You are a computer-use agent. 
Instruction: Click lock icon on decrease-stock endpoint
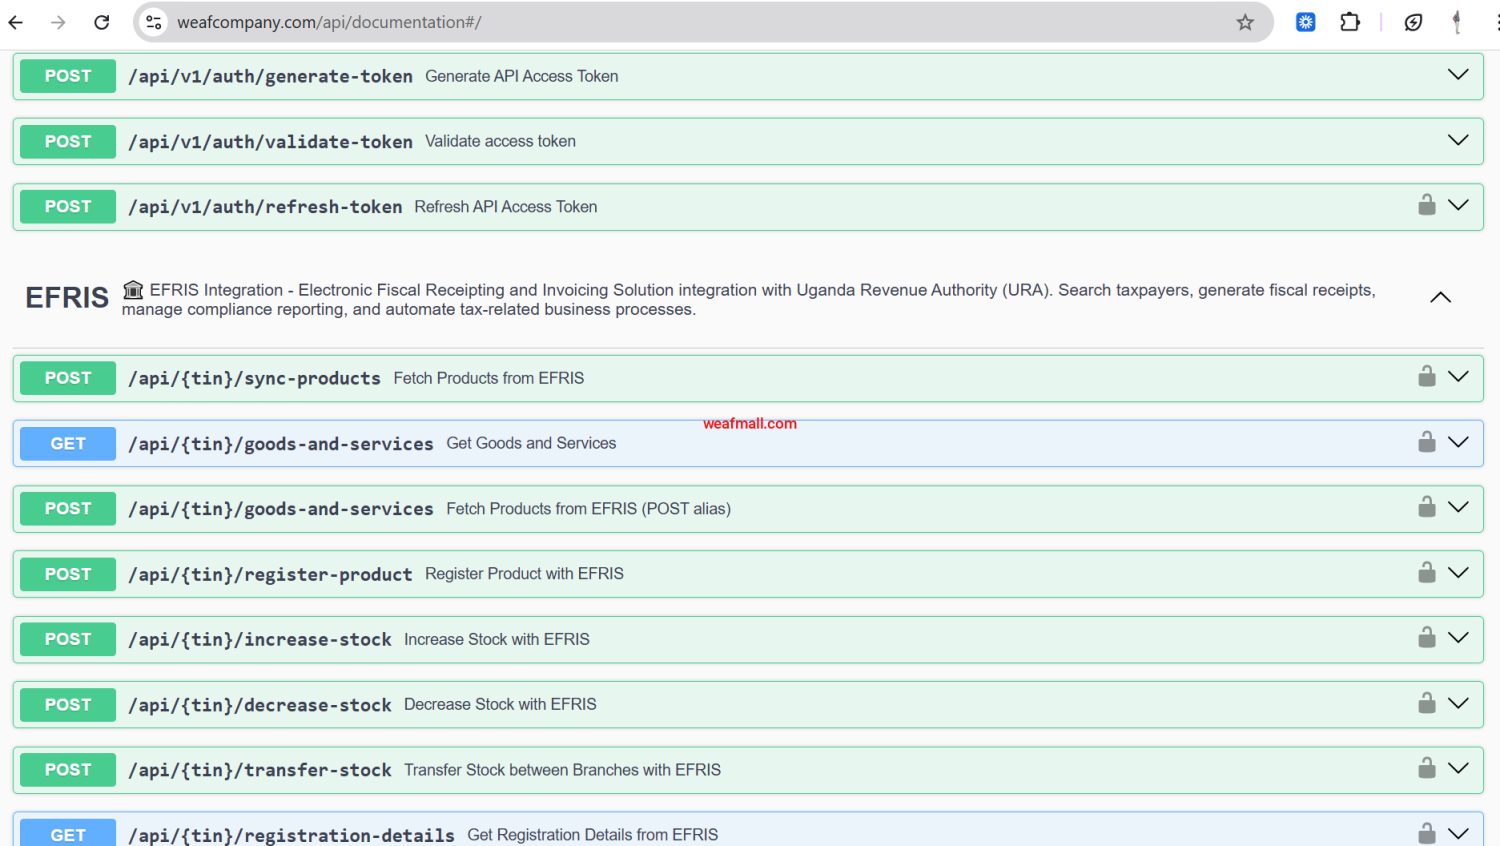1427,703
